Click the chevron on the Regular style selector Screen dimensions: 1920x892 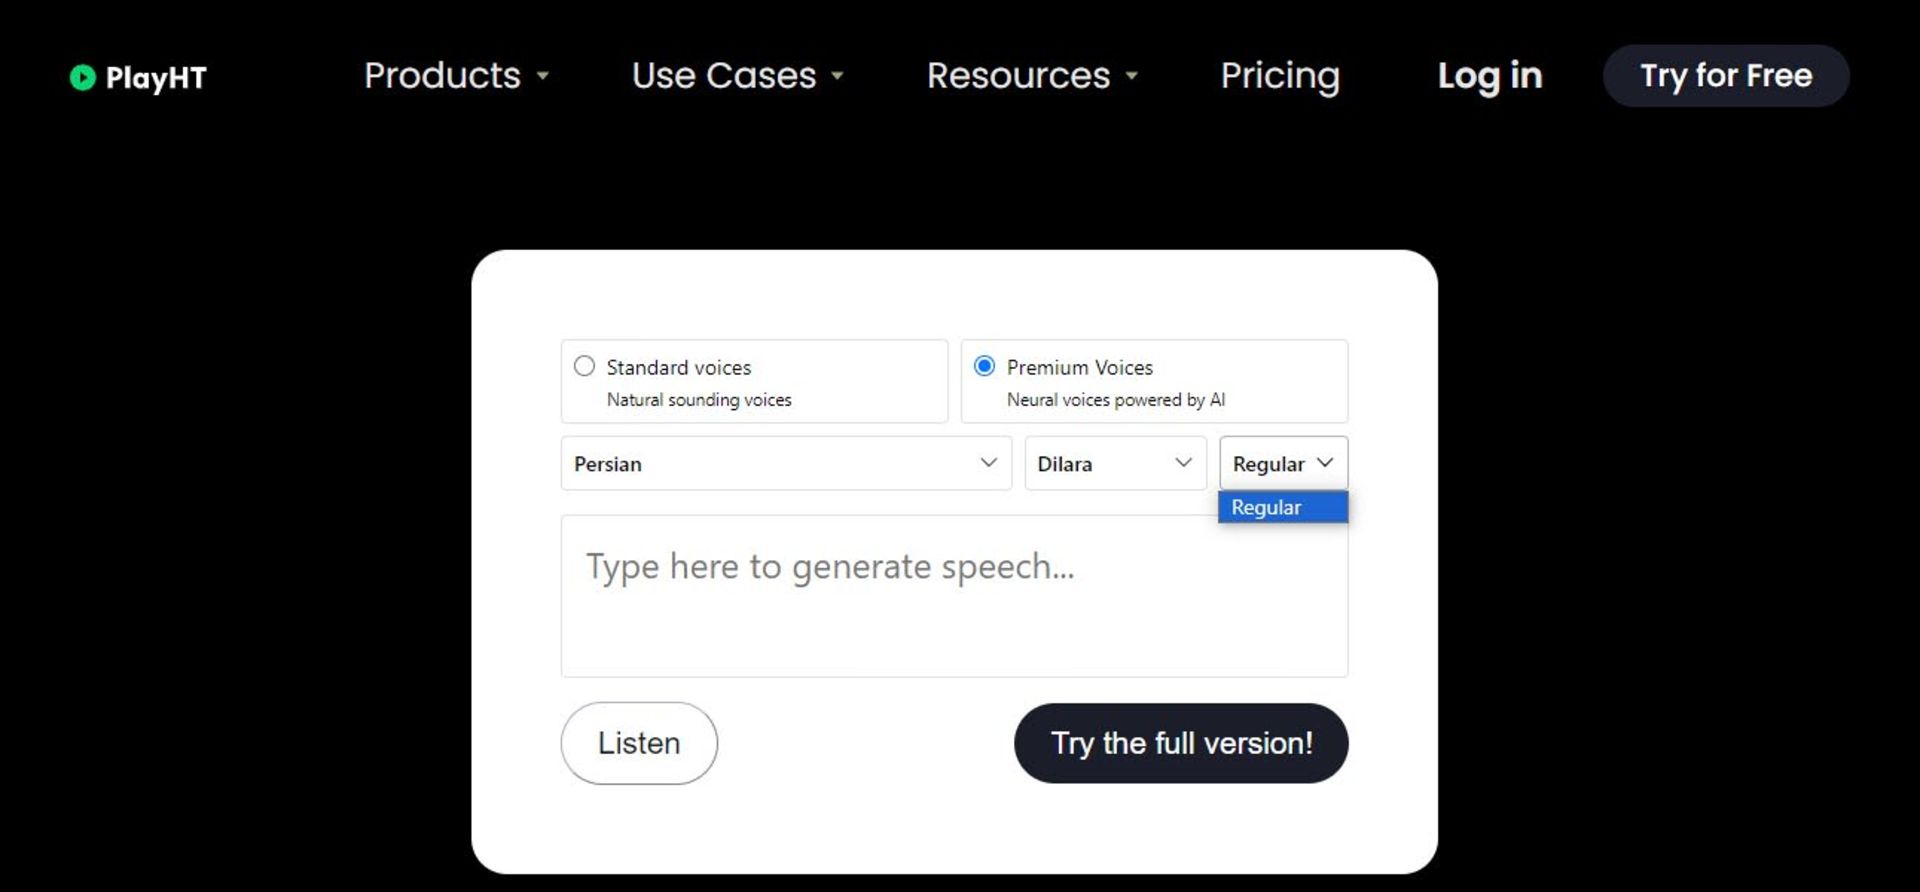(x=1325, y=463)
